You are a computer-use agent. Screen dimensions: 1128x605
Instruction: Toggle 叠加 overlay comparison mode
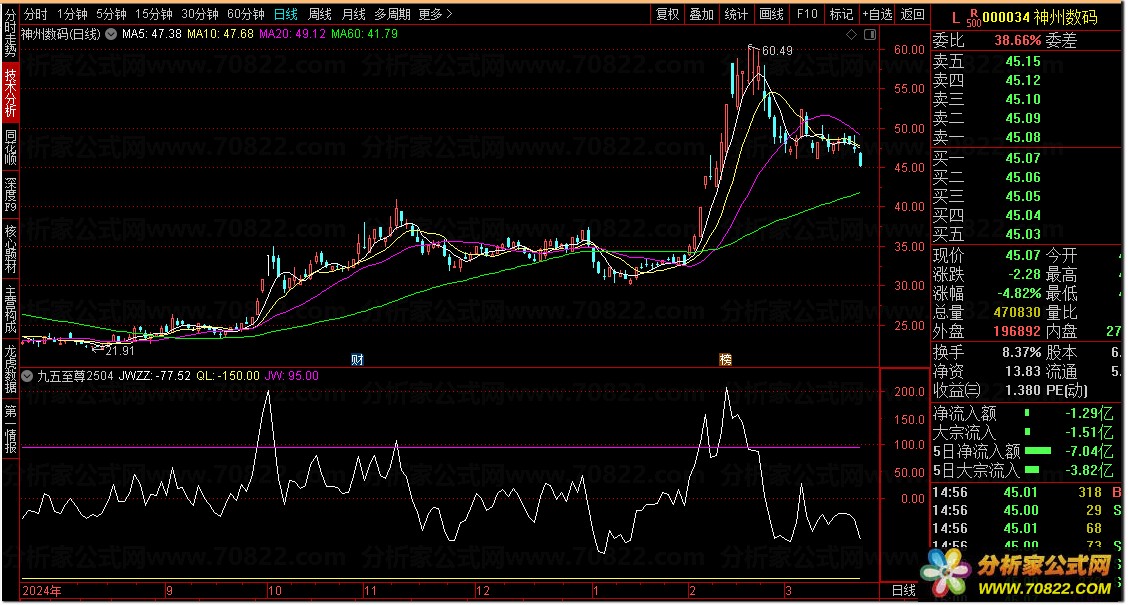(702, 14)
